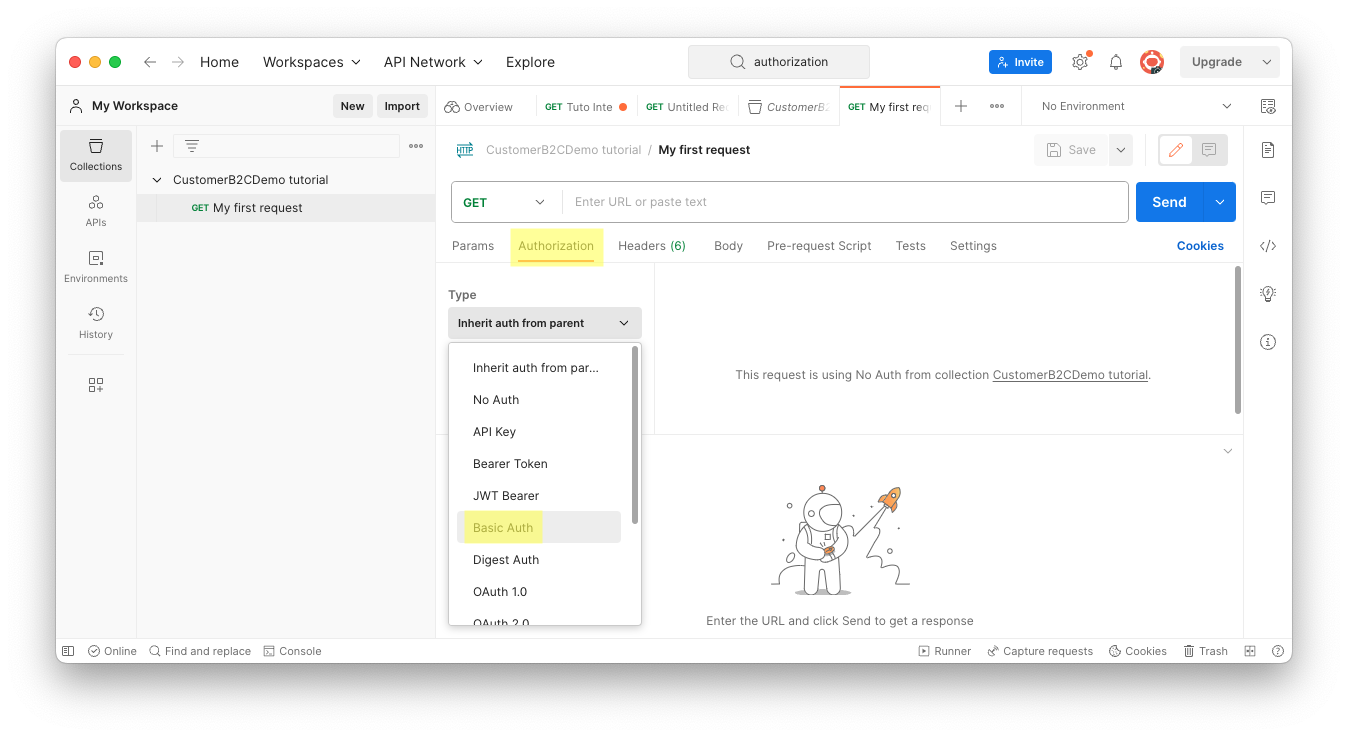The width and height of the screenshot is (1348, 737).
Task: Open the Info icon in right sidebar
Action: click(1268, 342)
